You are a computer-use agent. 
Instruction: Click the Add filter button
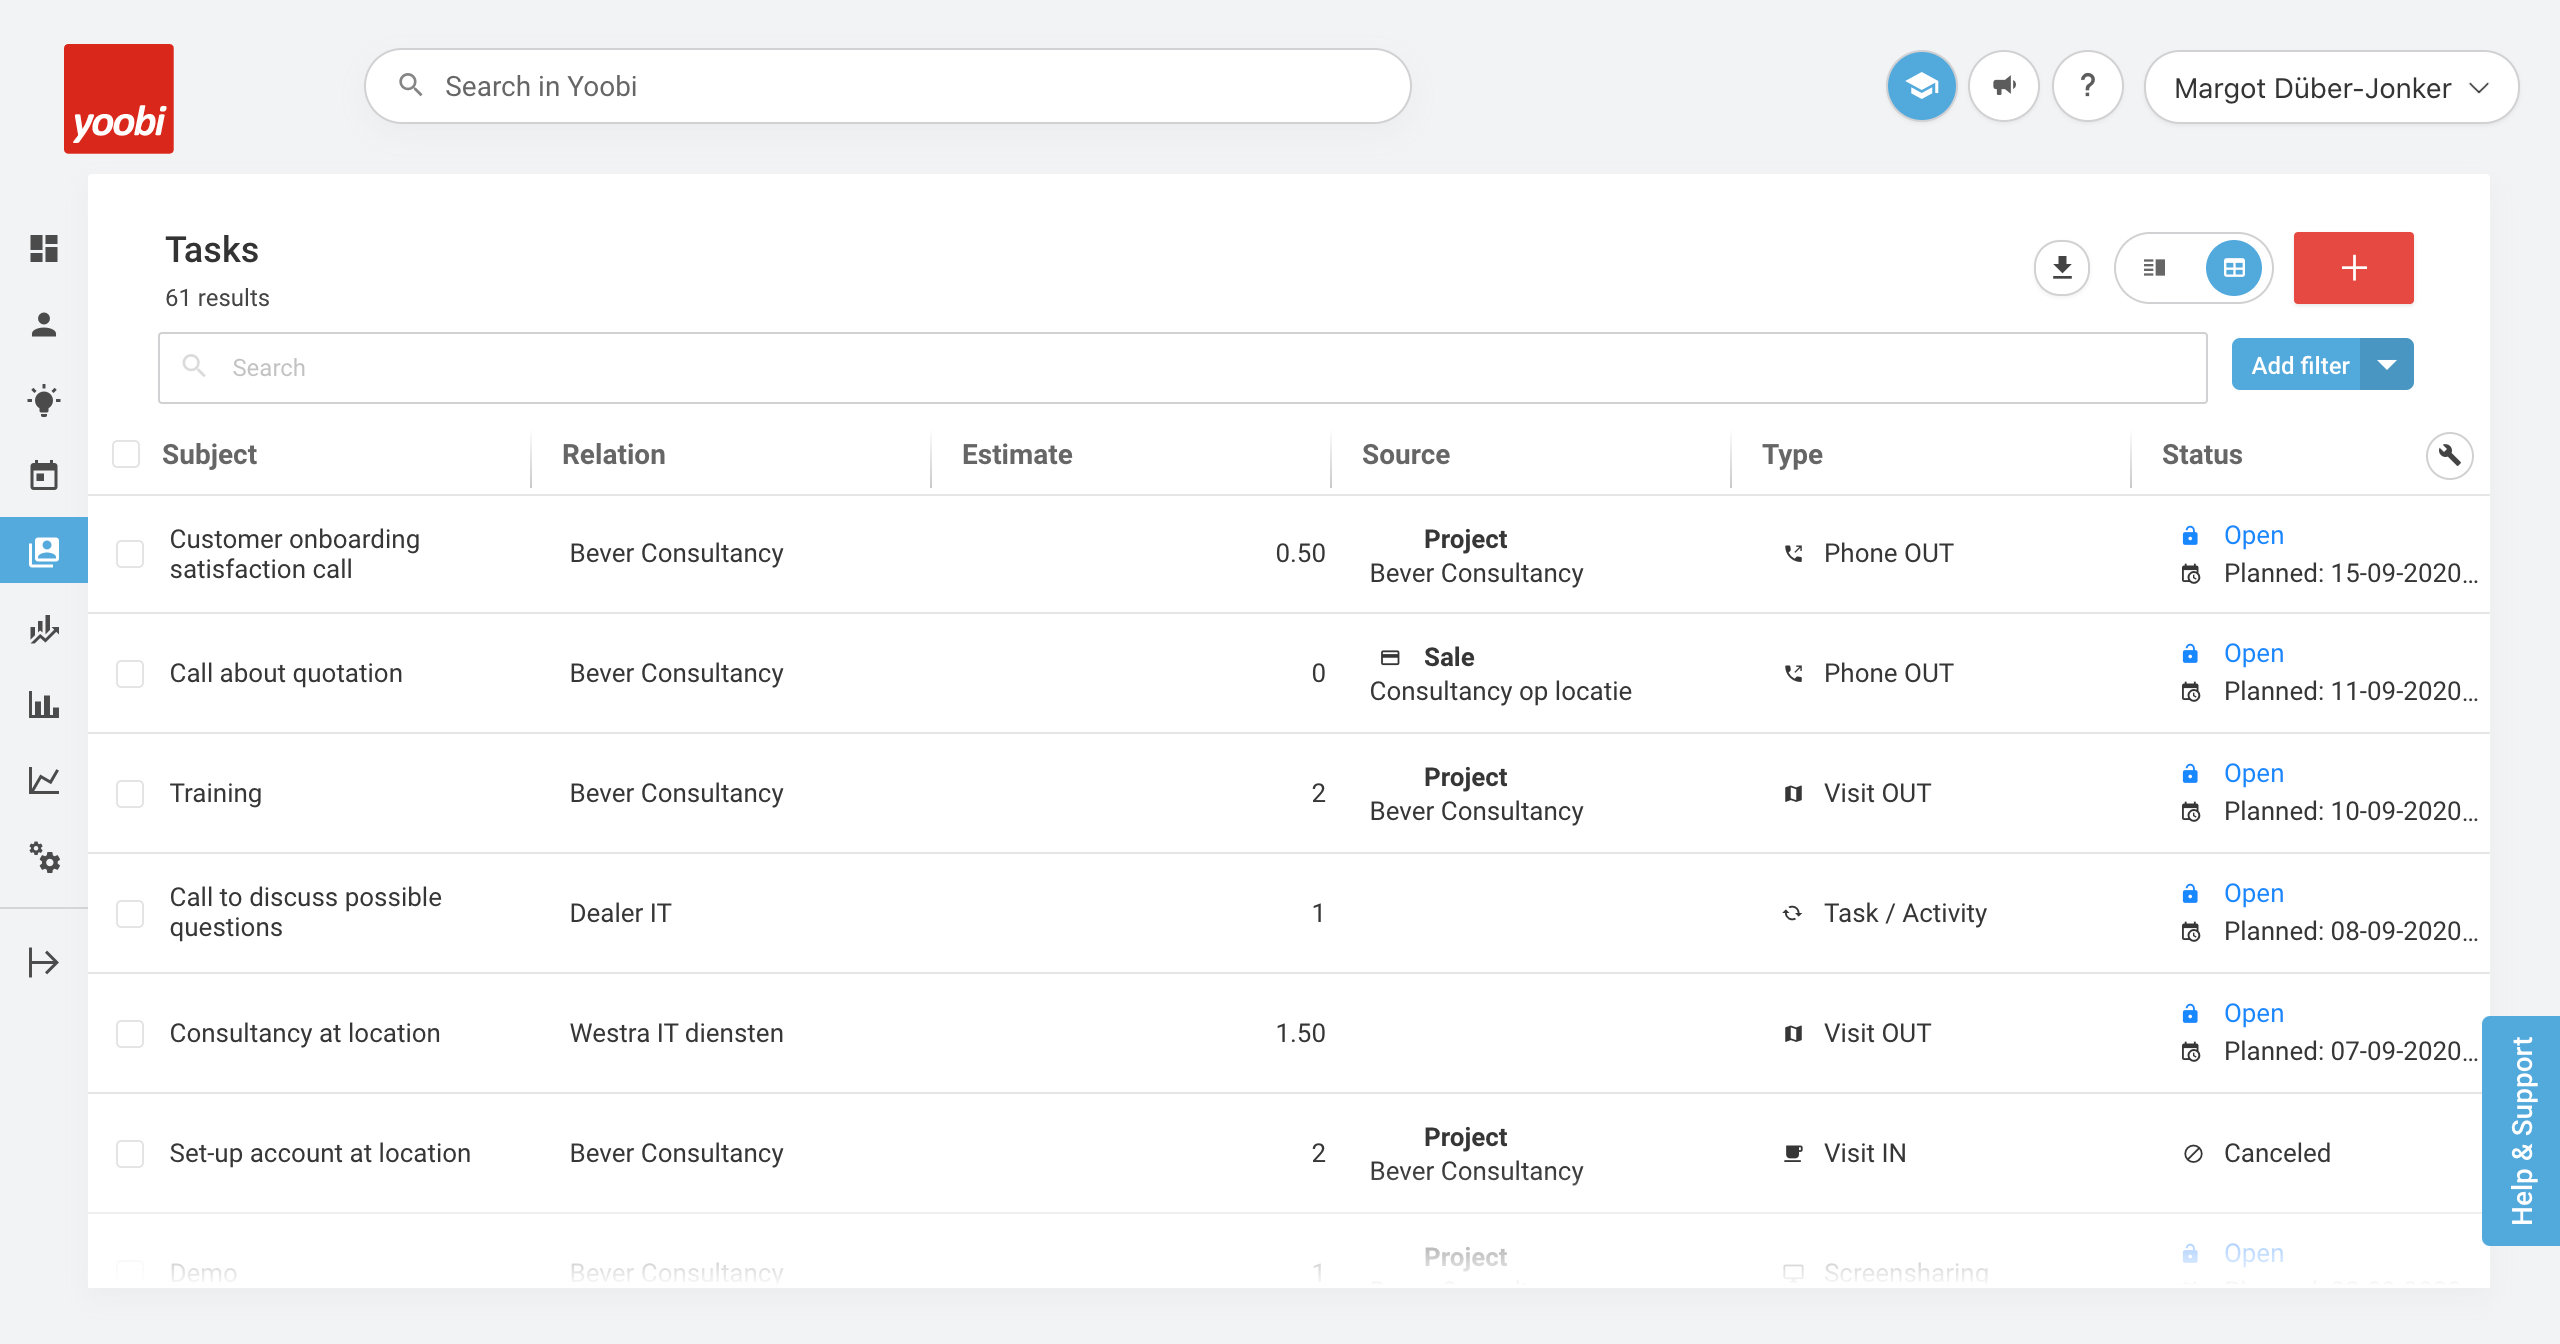pos(2297,365)
